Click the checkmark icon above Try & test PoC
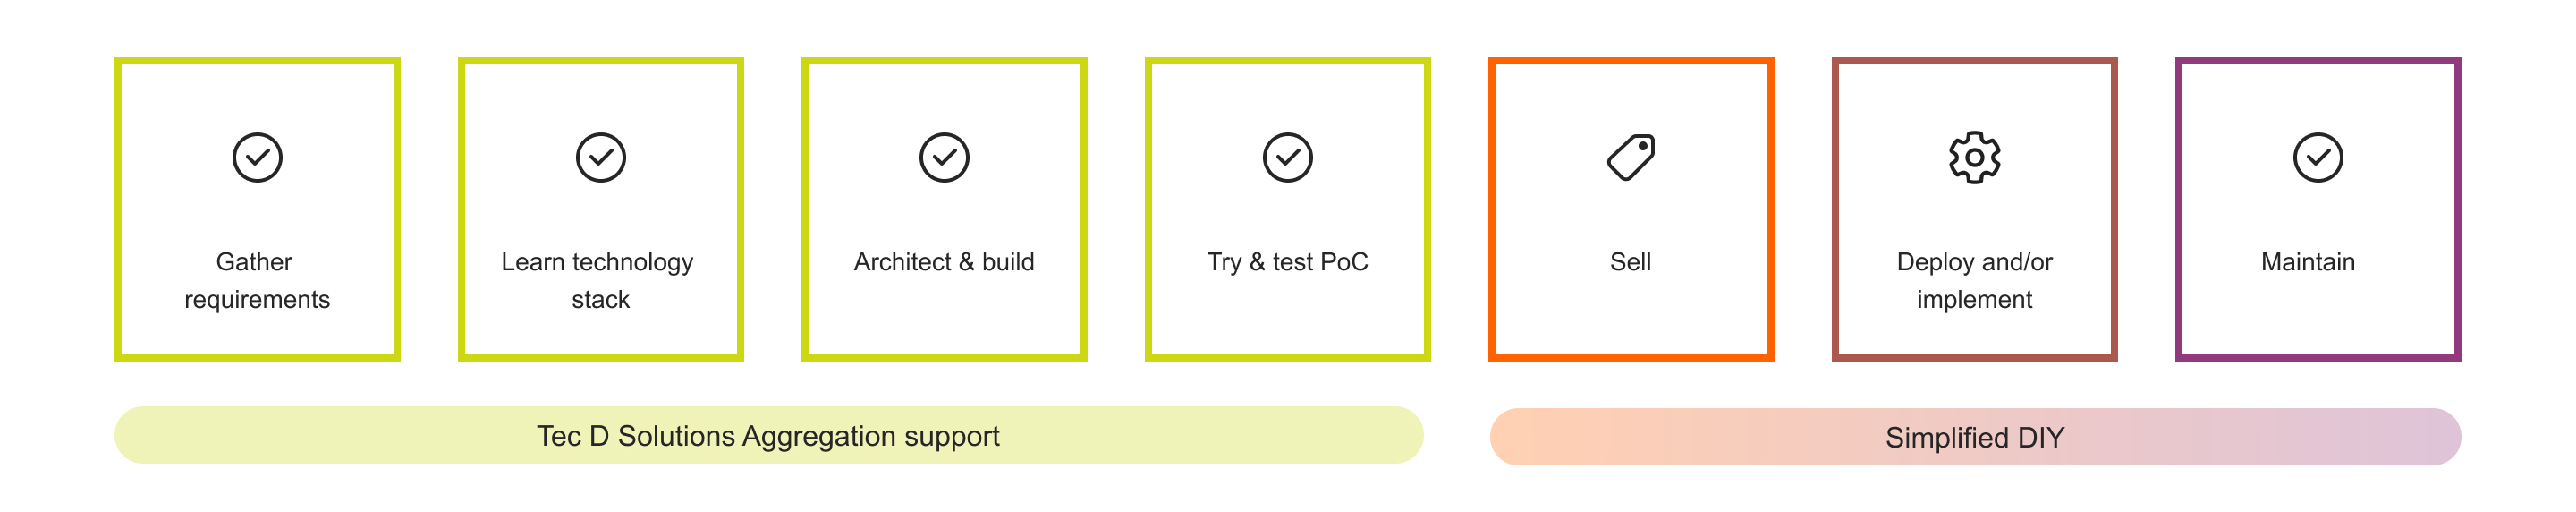The image size is (2576, 512). [x=1288, y=157]
